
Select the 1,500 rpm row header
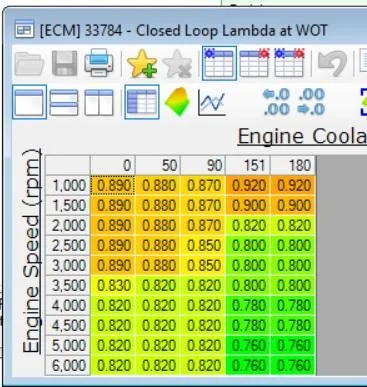[68, 205]
